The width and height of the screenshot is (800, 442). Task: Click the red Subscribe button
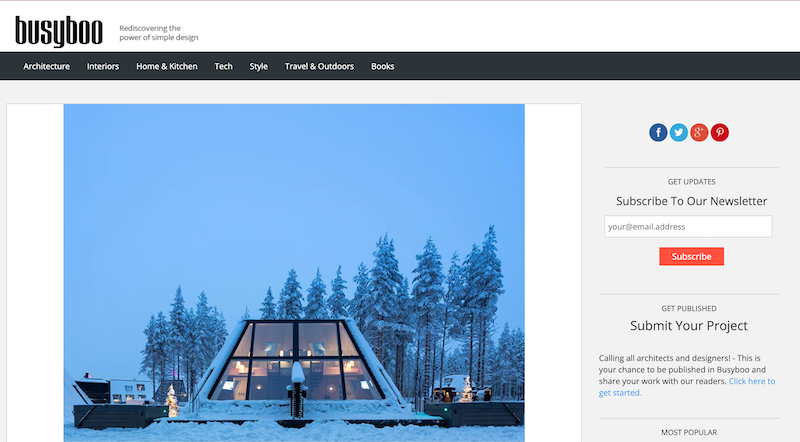point(691,256)
